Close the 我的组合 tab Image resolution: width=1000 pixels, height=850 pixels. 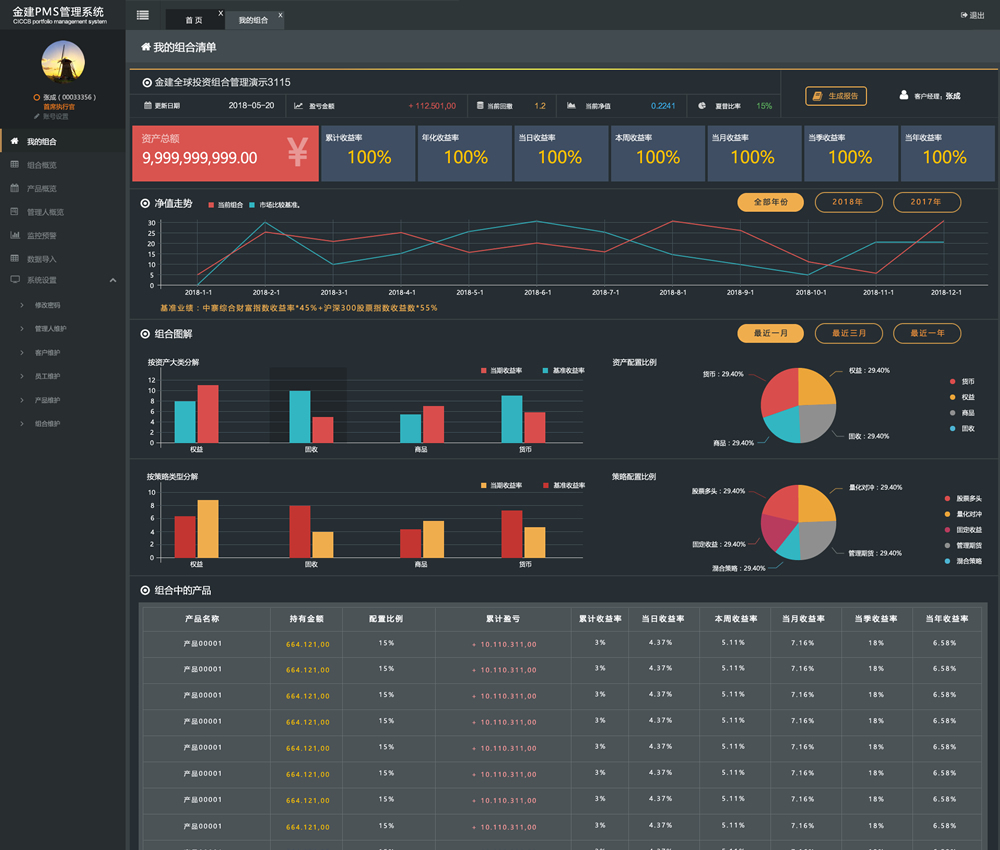[x=279, y=15]
